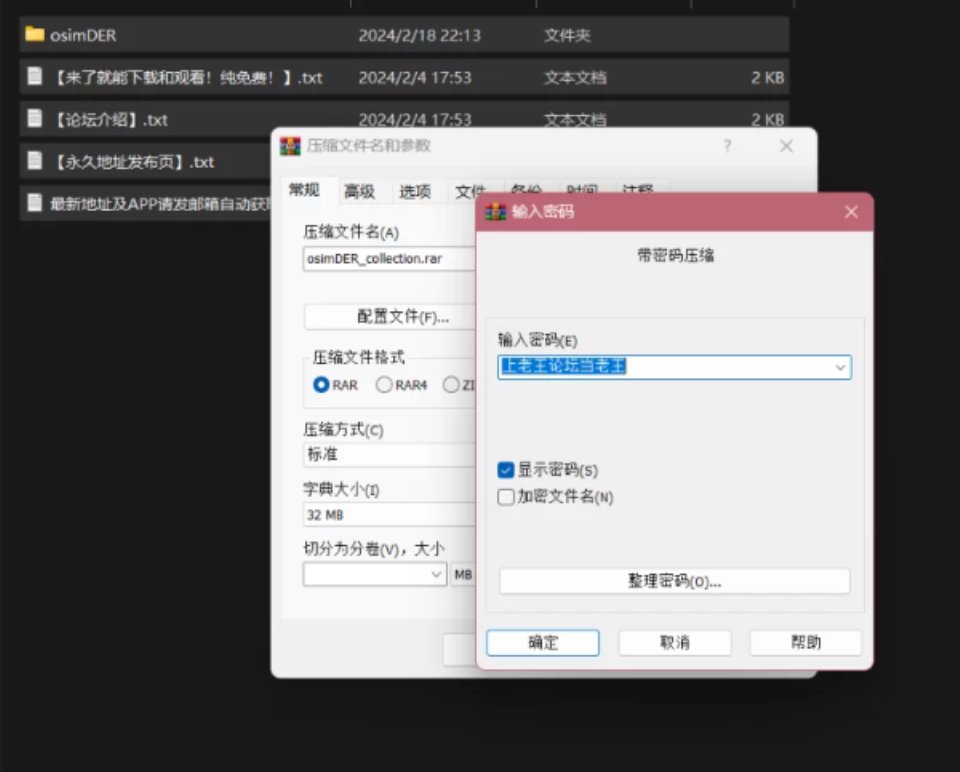Switch to the 高级 tab

click(x=359, y=192)
